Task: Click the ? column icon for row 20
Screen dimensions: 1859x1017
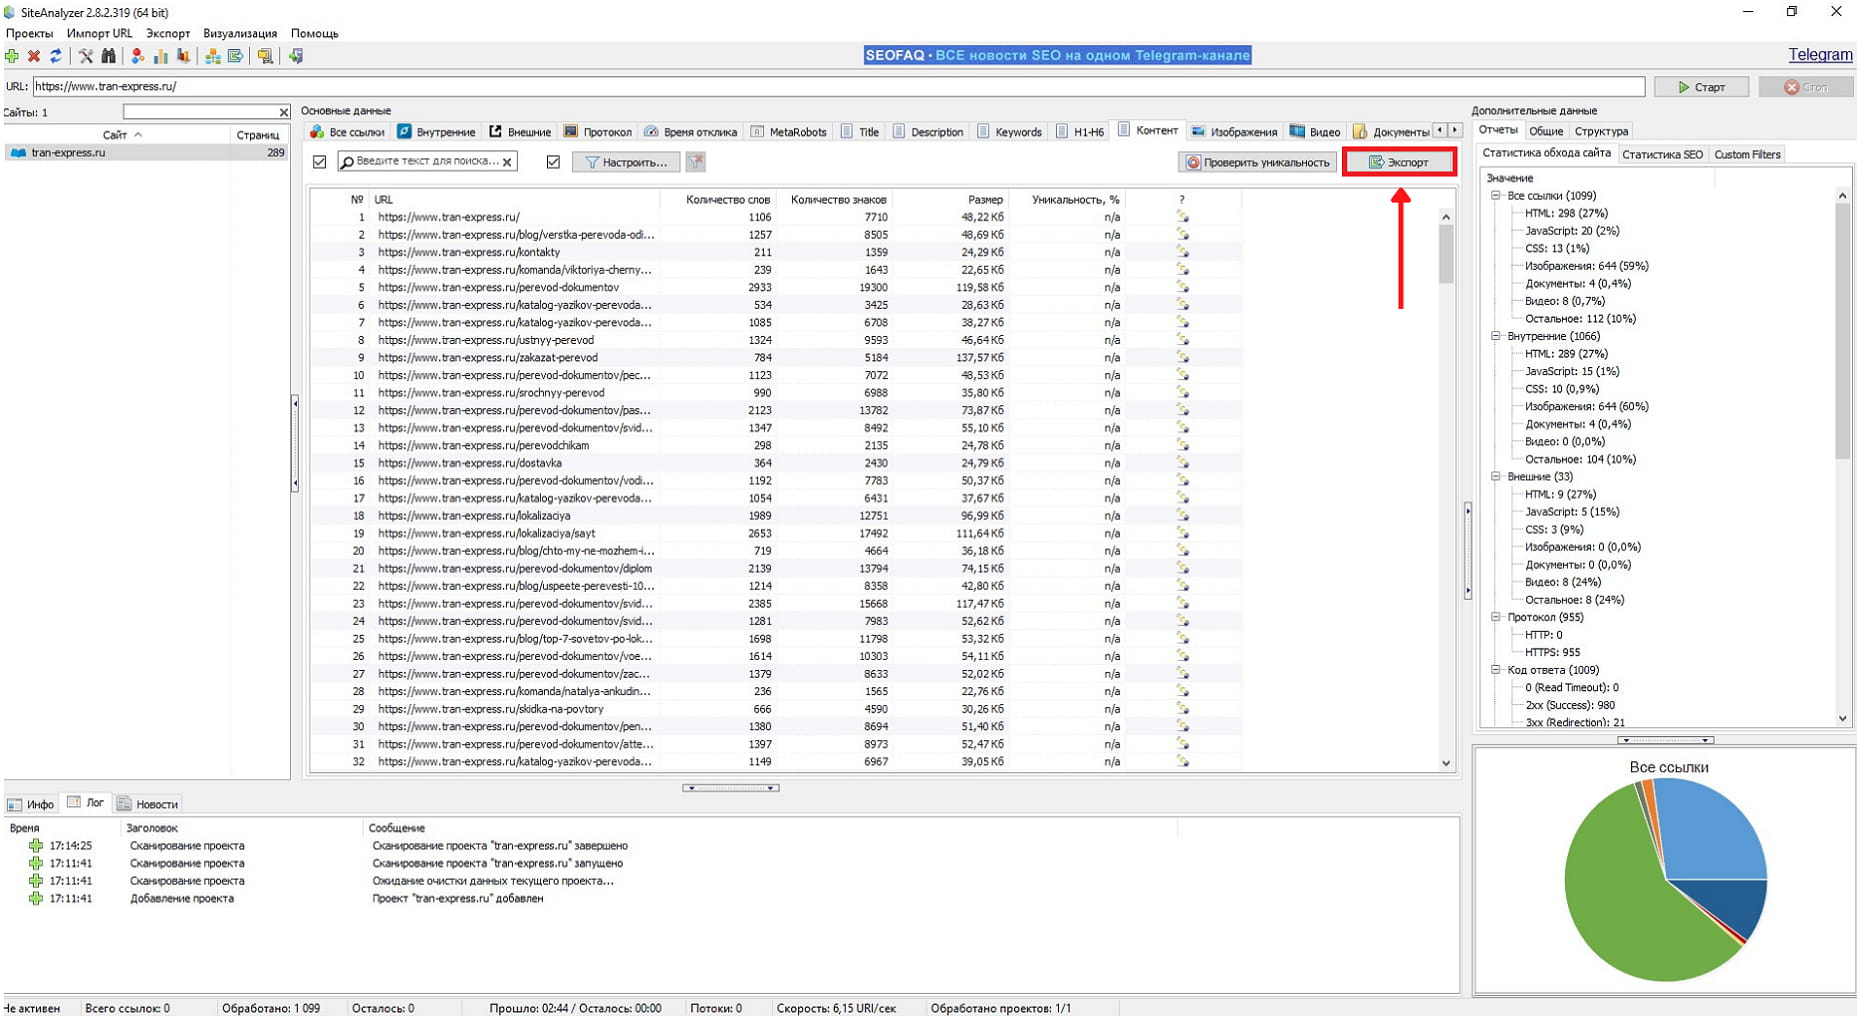Action: coord(1182,551)
